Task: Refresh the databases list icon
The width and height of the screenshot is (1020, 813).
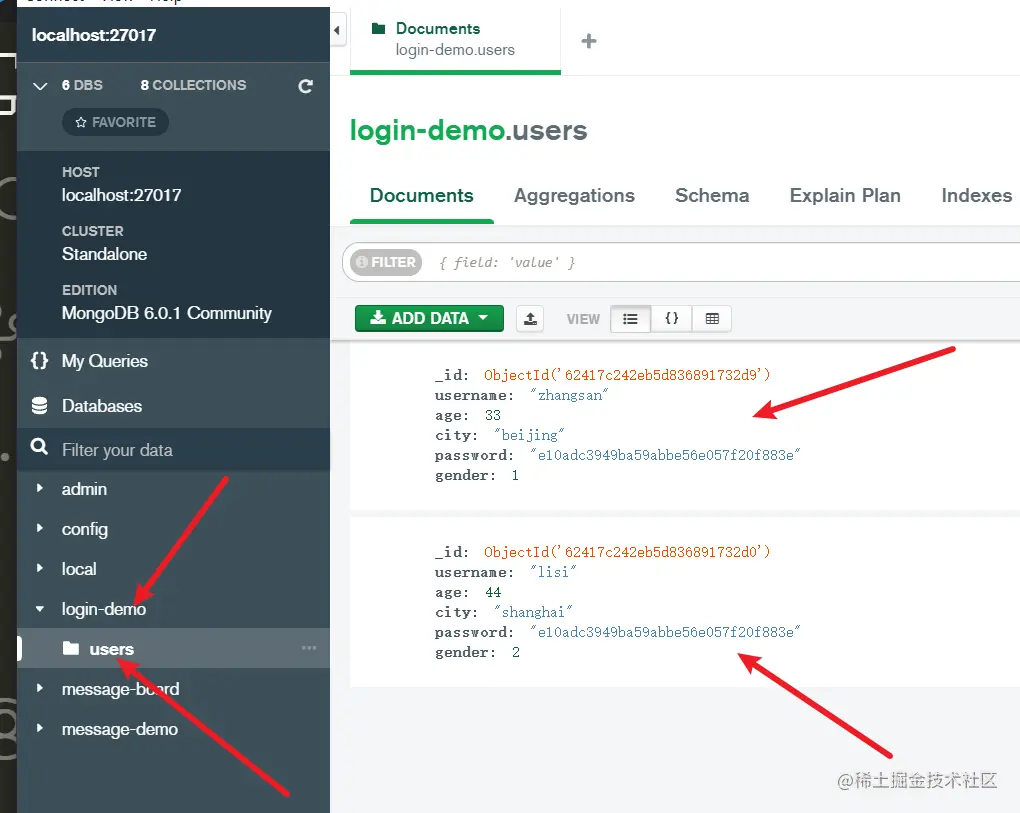Action: point(306,86)
